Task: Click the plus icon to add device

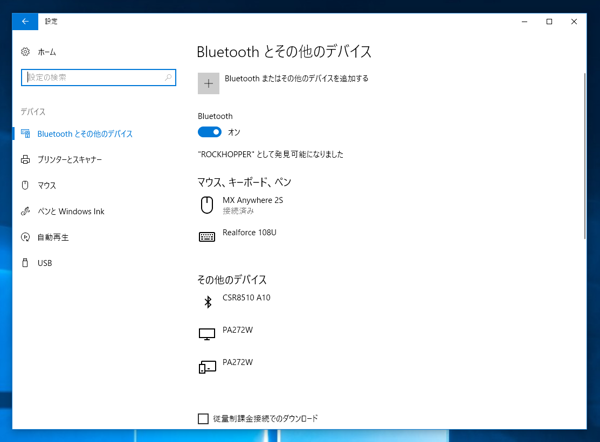Action: tap(209, 83)
